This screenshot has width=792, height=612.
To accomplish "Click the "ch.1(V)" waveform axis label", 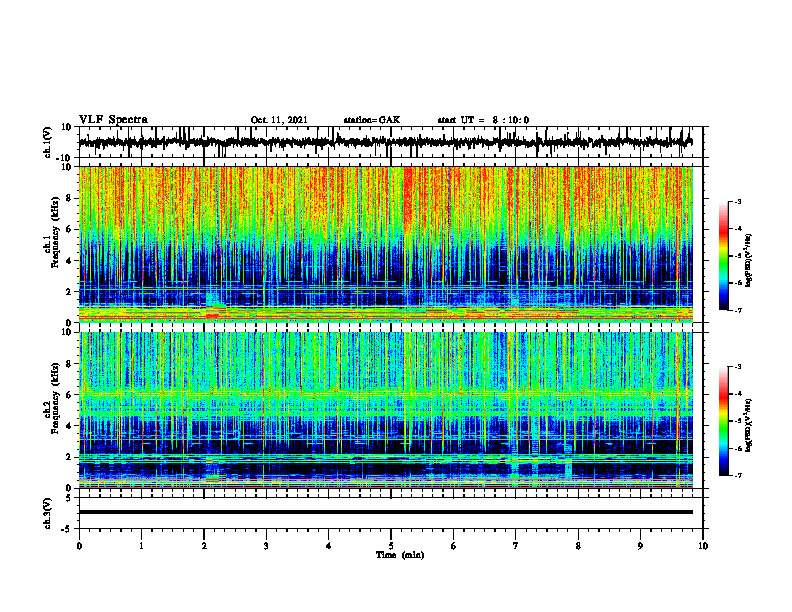I will tap(47, 143).
